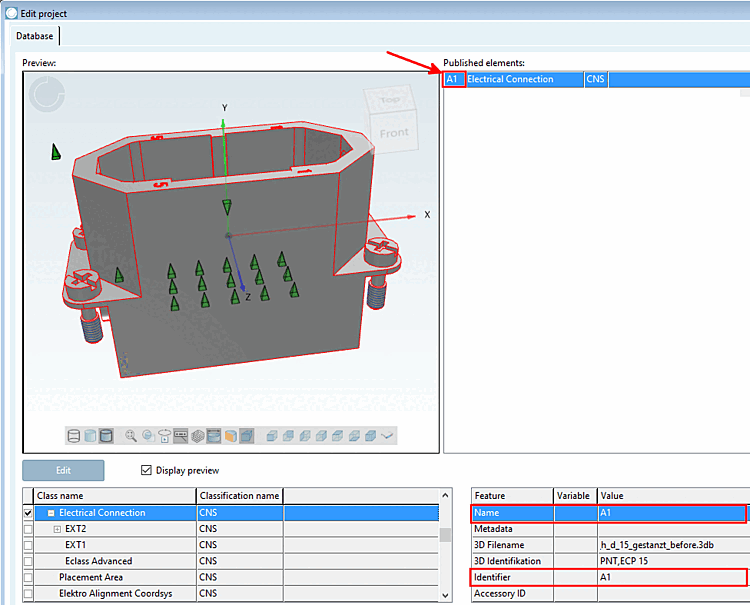Check the Placement Area class checkbox

tap(28, 577)
